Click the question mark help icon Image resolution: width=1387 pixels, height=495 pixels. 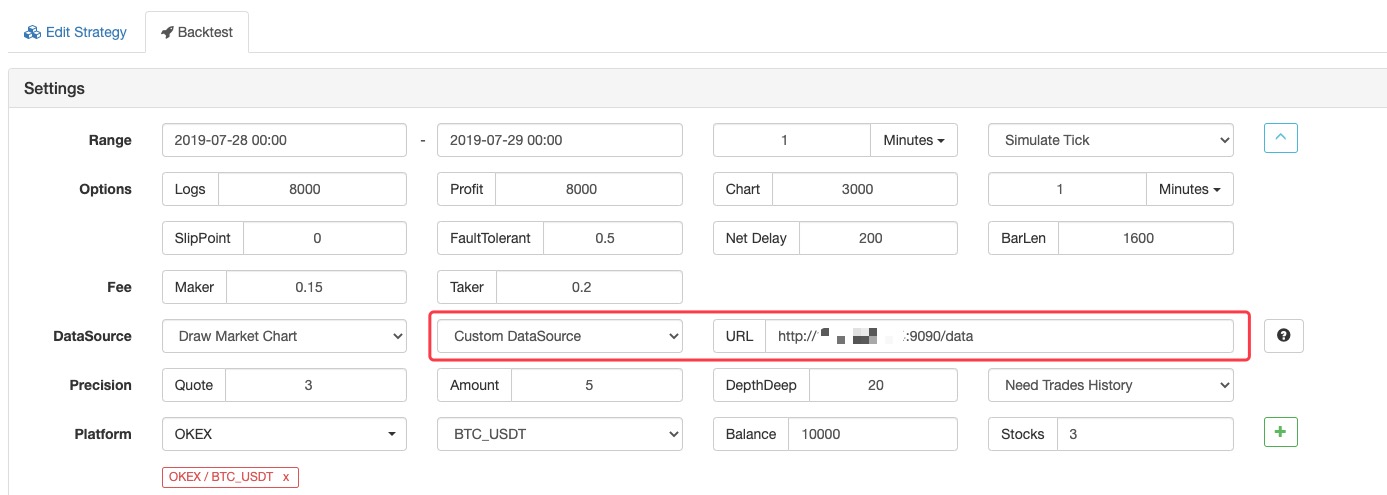point(1283,336)
